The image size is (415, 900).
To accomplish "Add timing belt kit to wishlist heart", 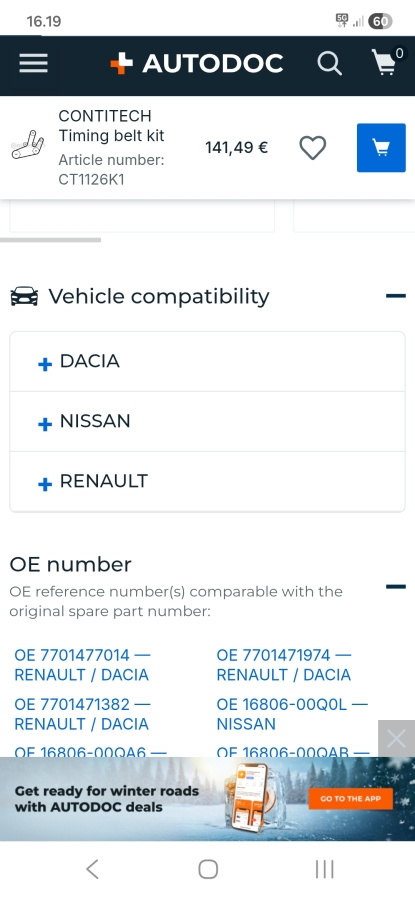I will tap(313, 148).
